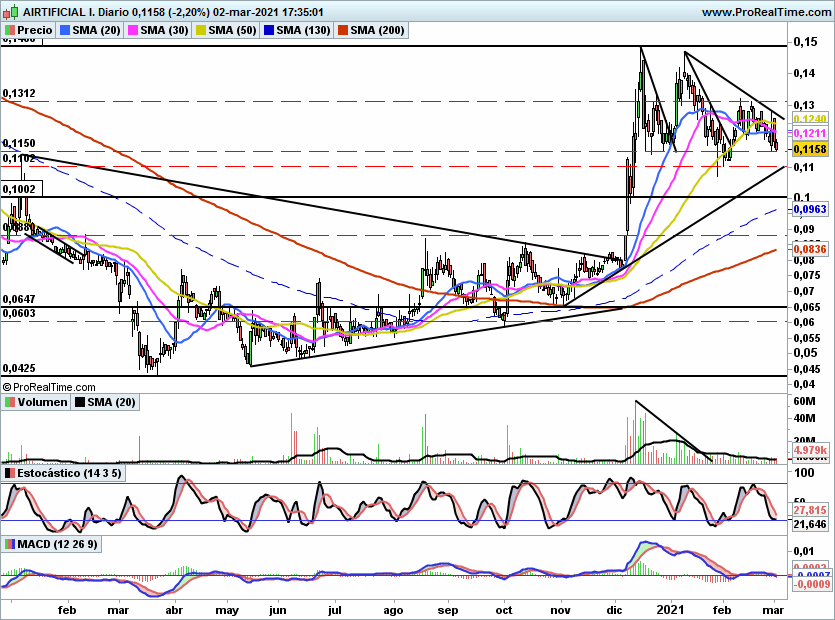Screen dimensions: 835x620
Task: Click the MACD panel multicolor icon
Action: point(10,544)
